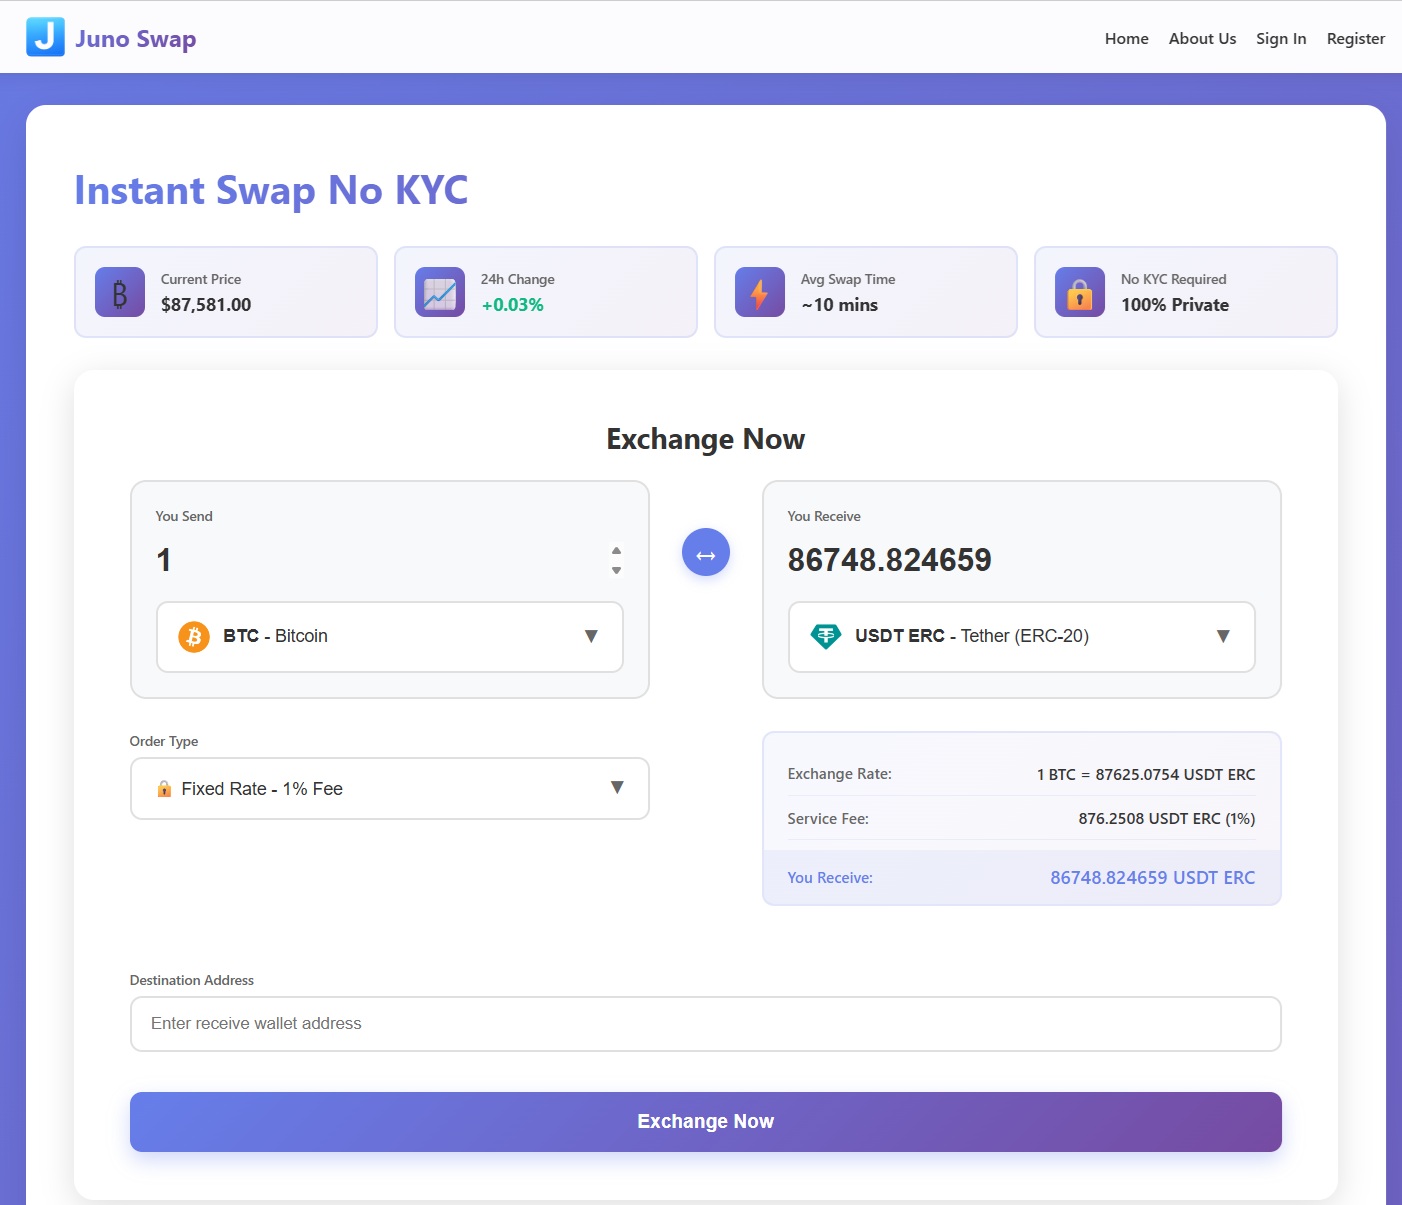Open the Register link
Image resolution: width=1402 pixels, height=1205 pixels.
[1355, 39]
